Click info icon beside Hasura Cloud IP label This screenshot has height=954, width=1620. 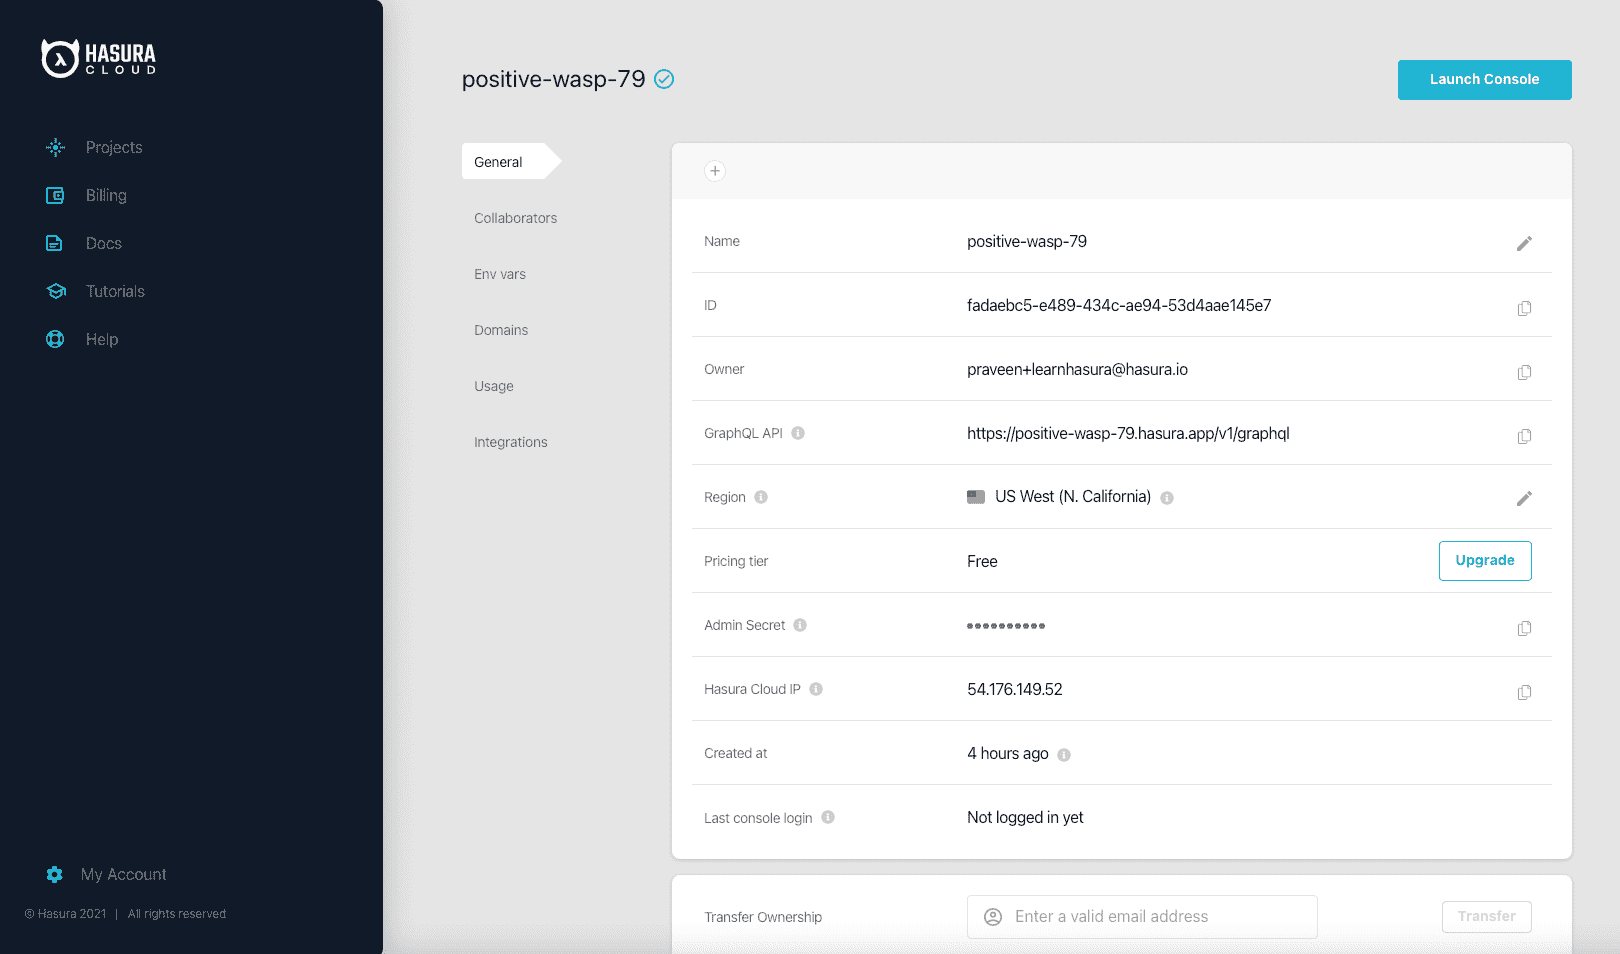(816, 689)
